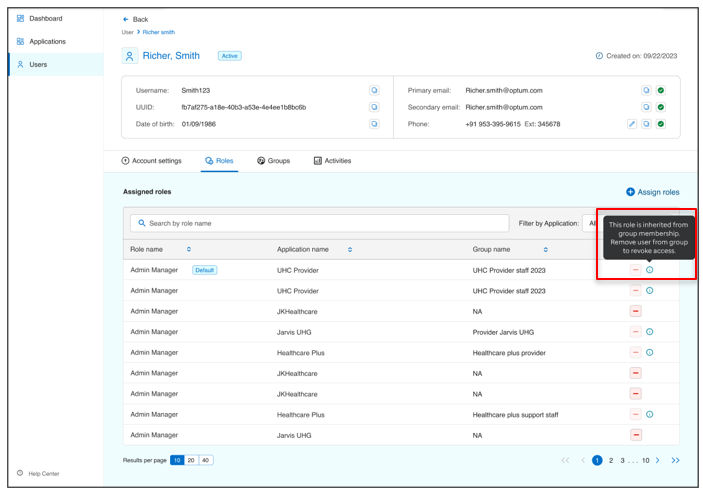The height and width of the screenshot is (493, 703).
Task: Jump to the first page with double chevron
Action: [565, 460]
